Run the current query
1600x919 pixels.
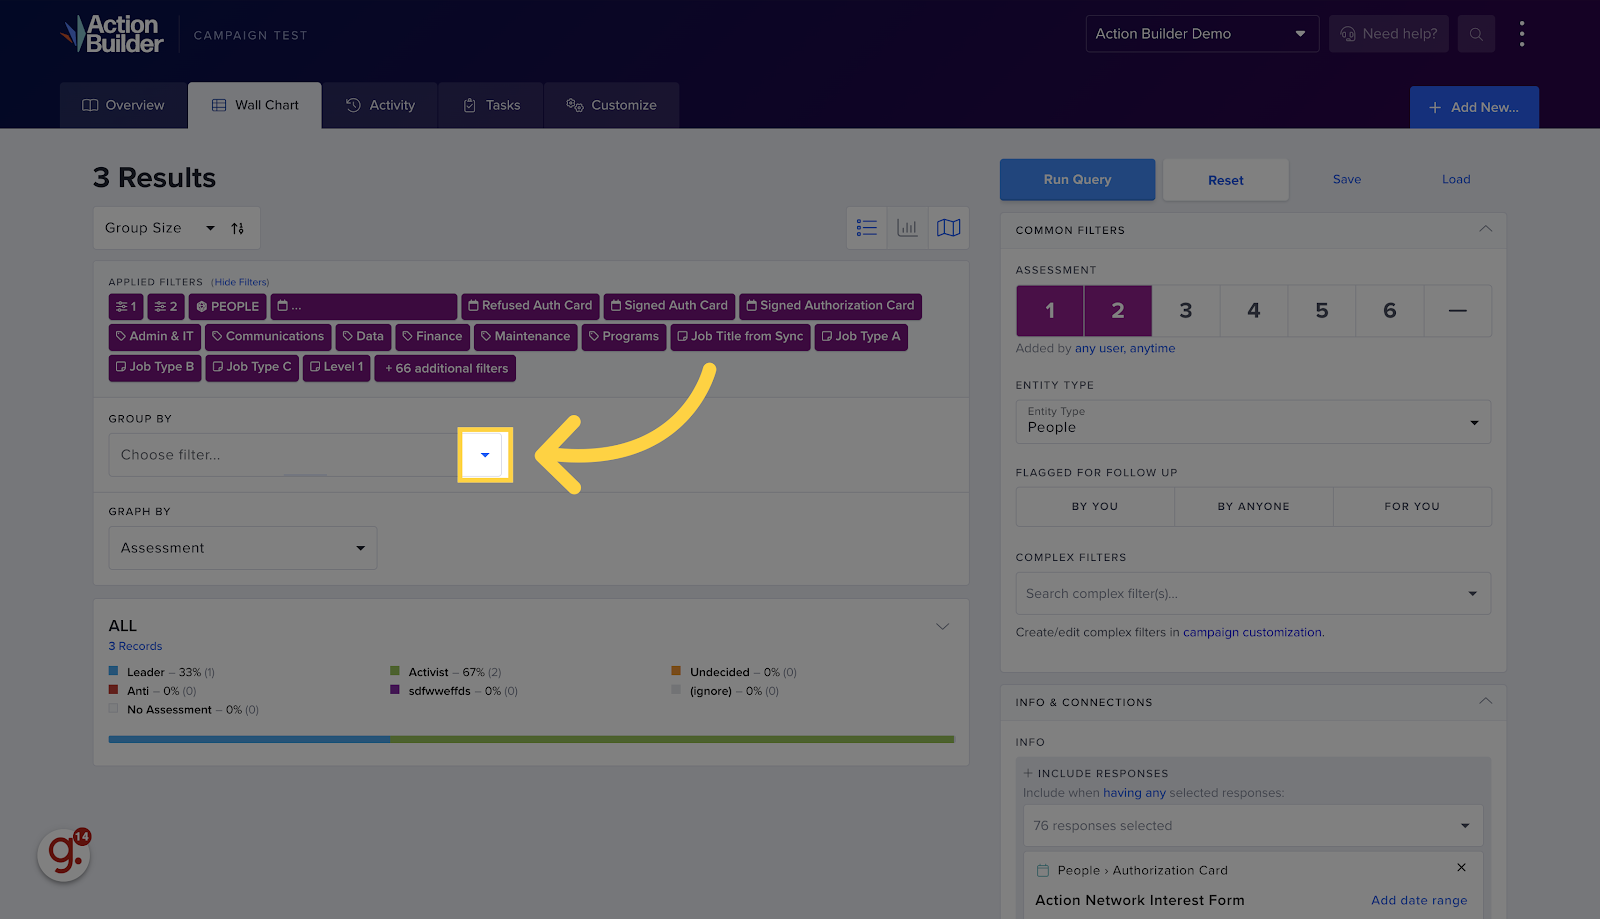click(1076, 179)
